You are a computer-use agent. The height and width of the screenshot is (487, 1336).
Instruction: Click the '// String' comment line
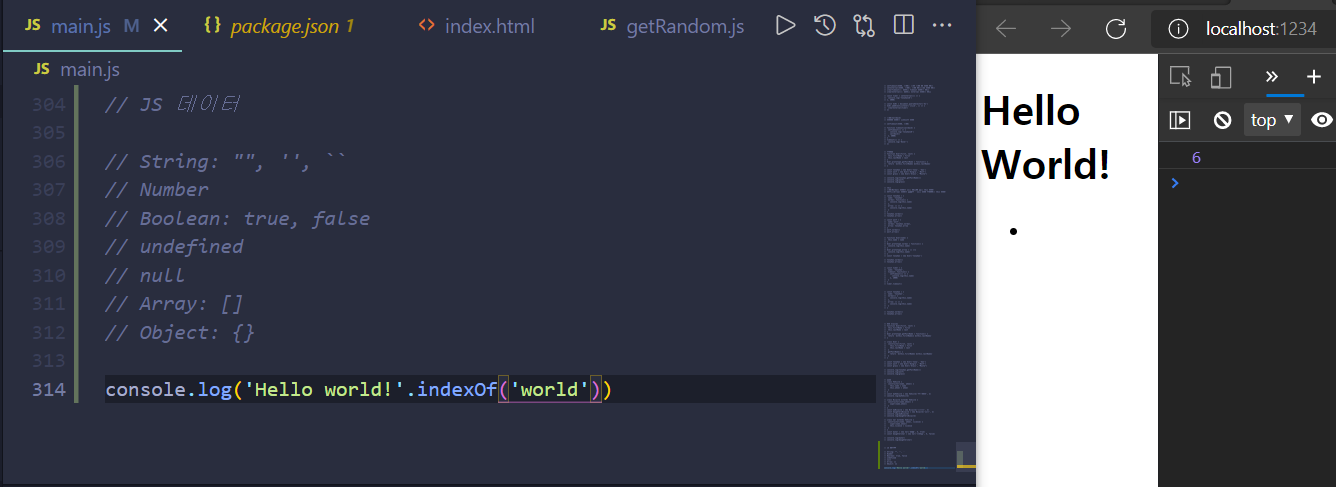click(x=226, y=161)
